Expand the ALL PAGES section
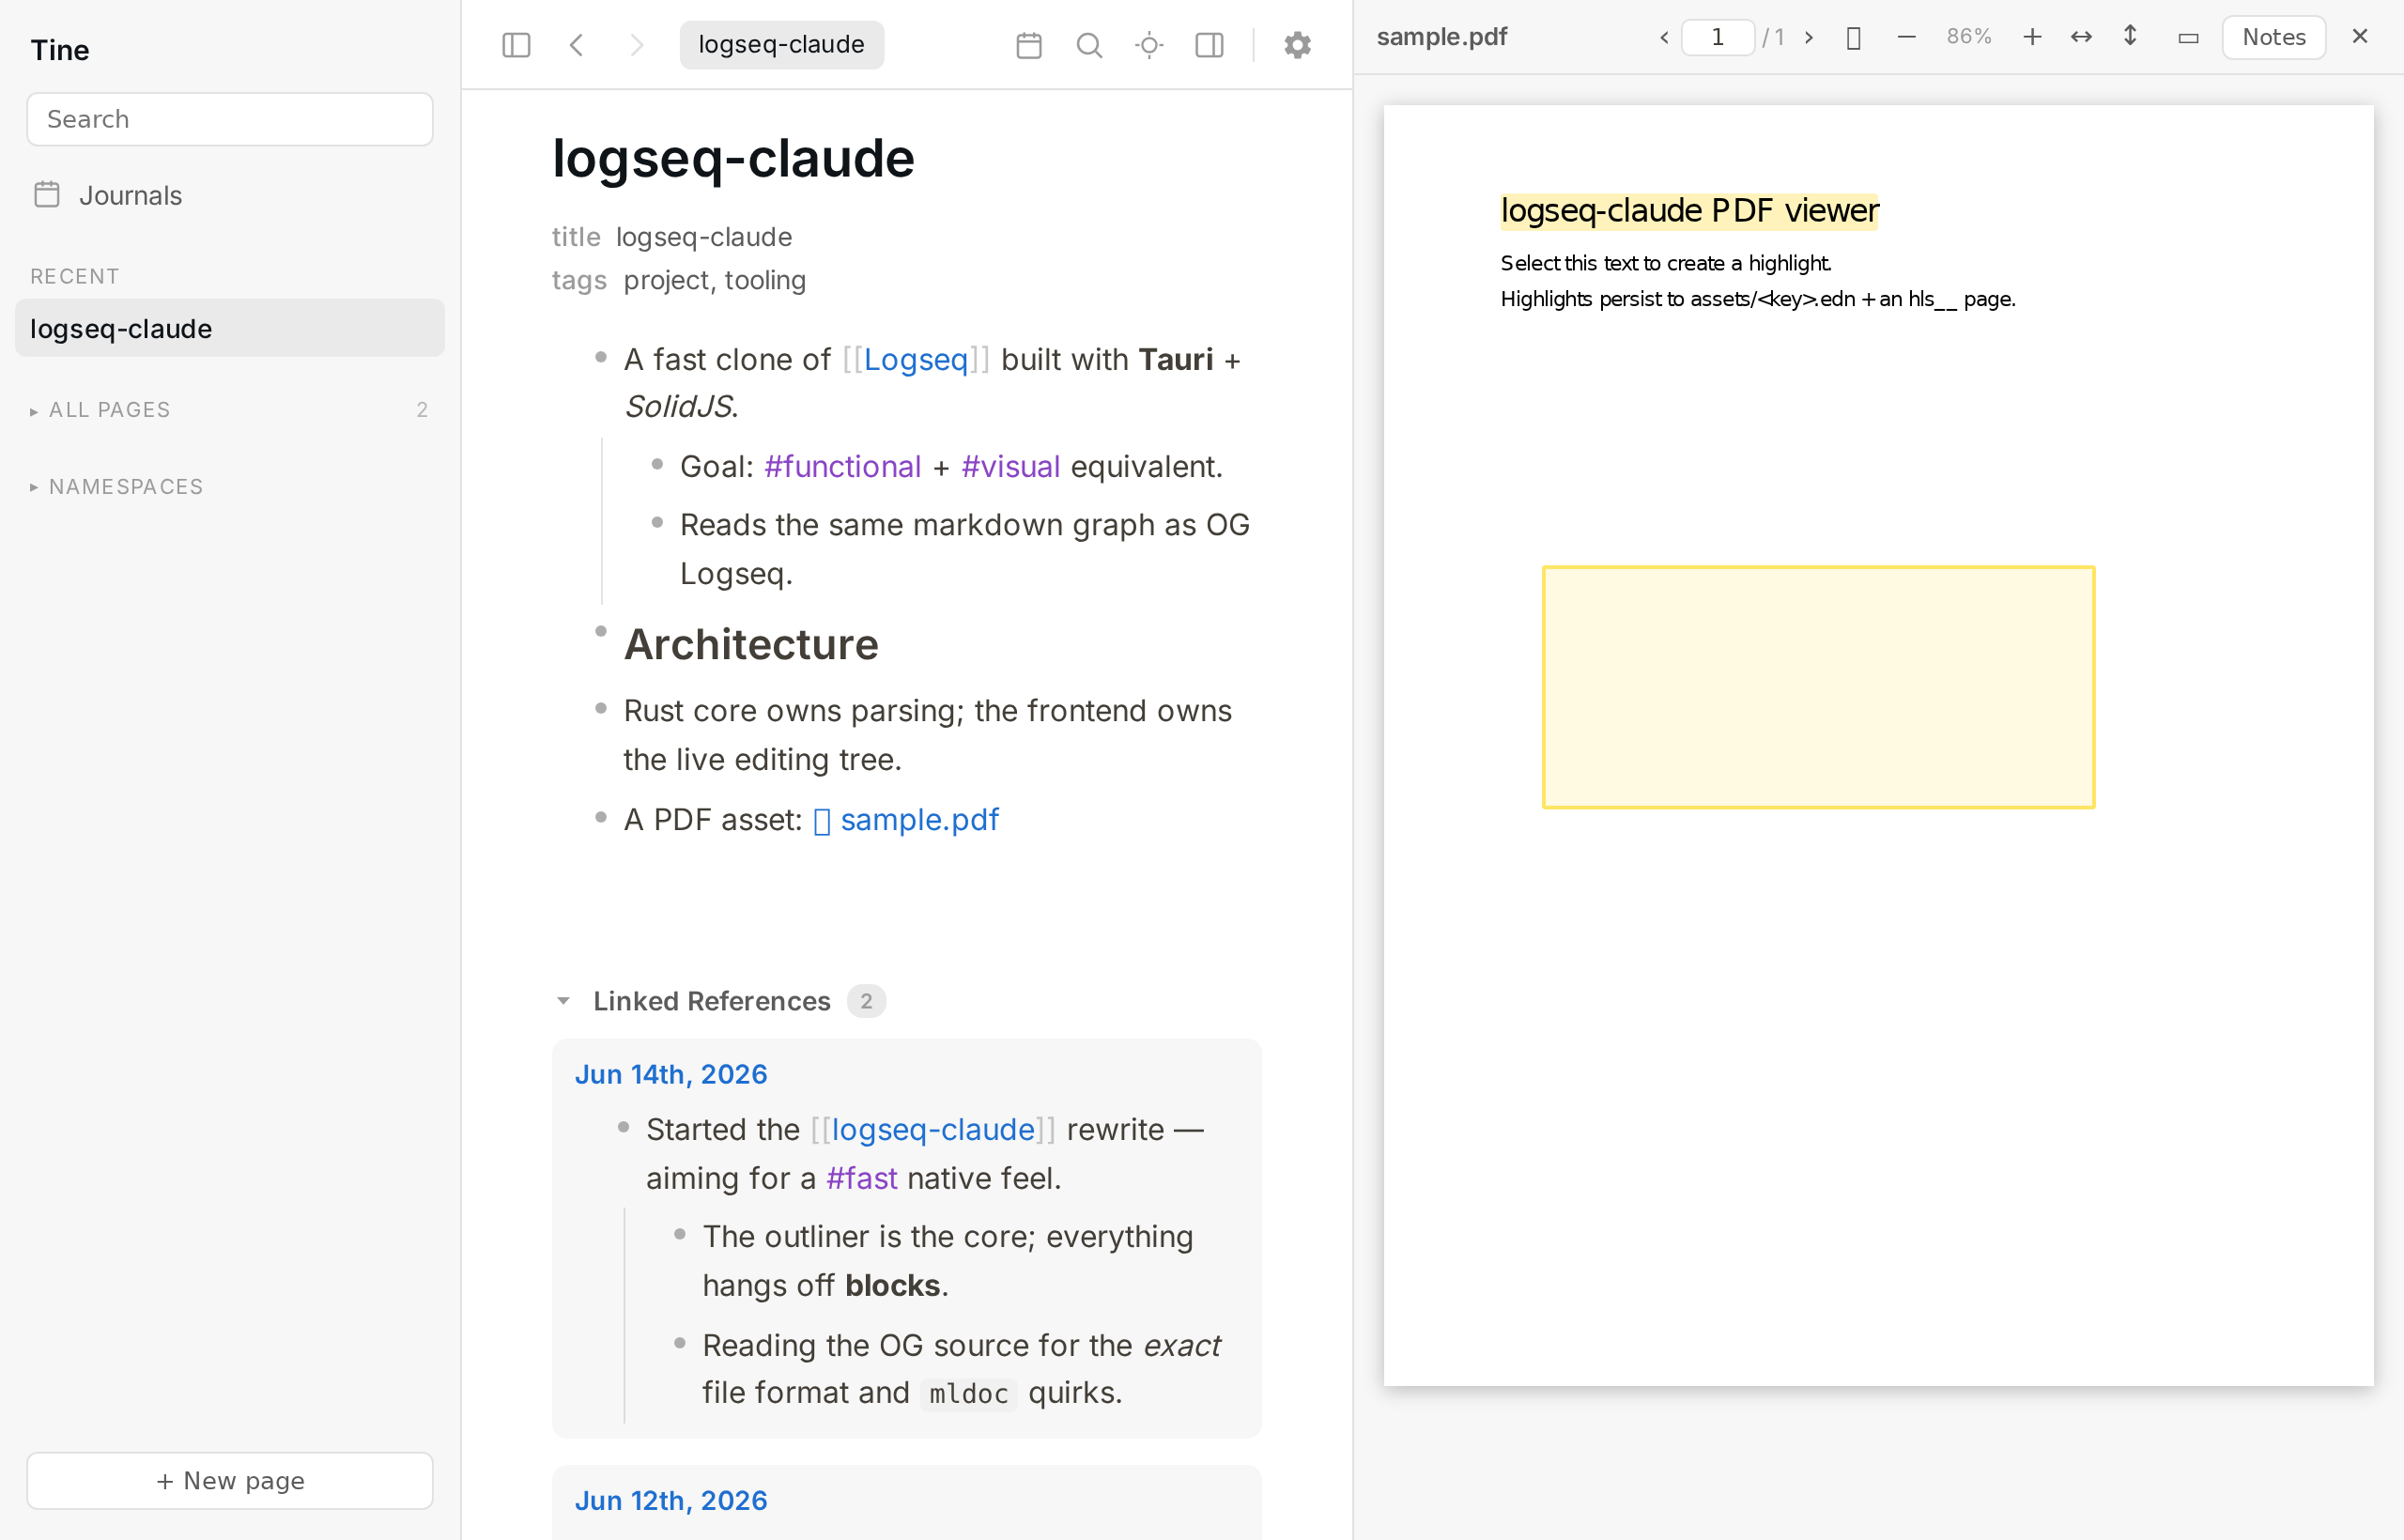The height and width of the screenshot is (1540, 2404). (x=230, y=410)
